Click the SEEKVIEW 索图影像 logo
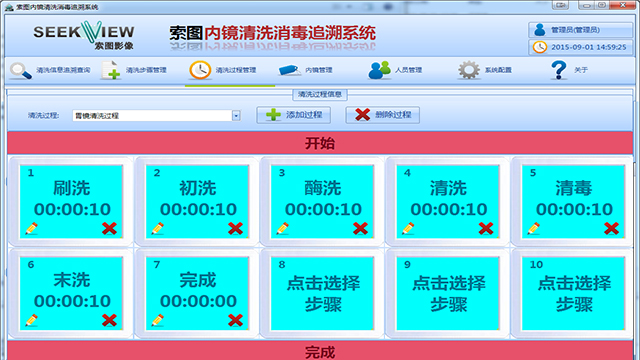The width and height of the screenshot is (640, 360). click(84, 36)
